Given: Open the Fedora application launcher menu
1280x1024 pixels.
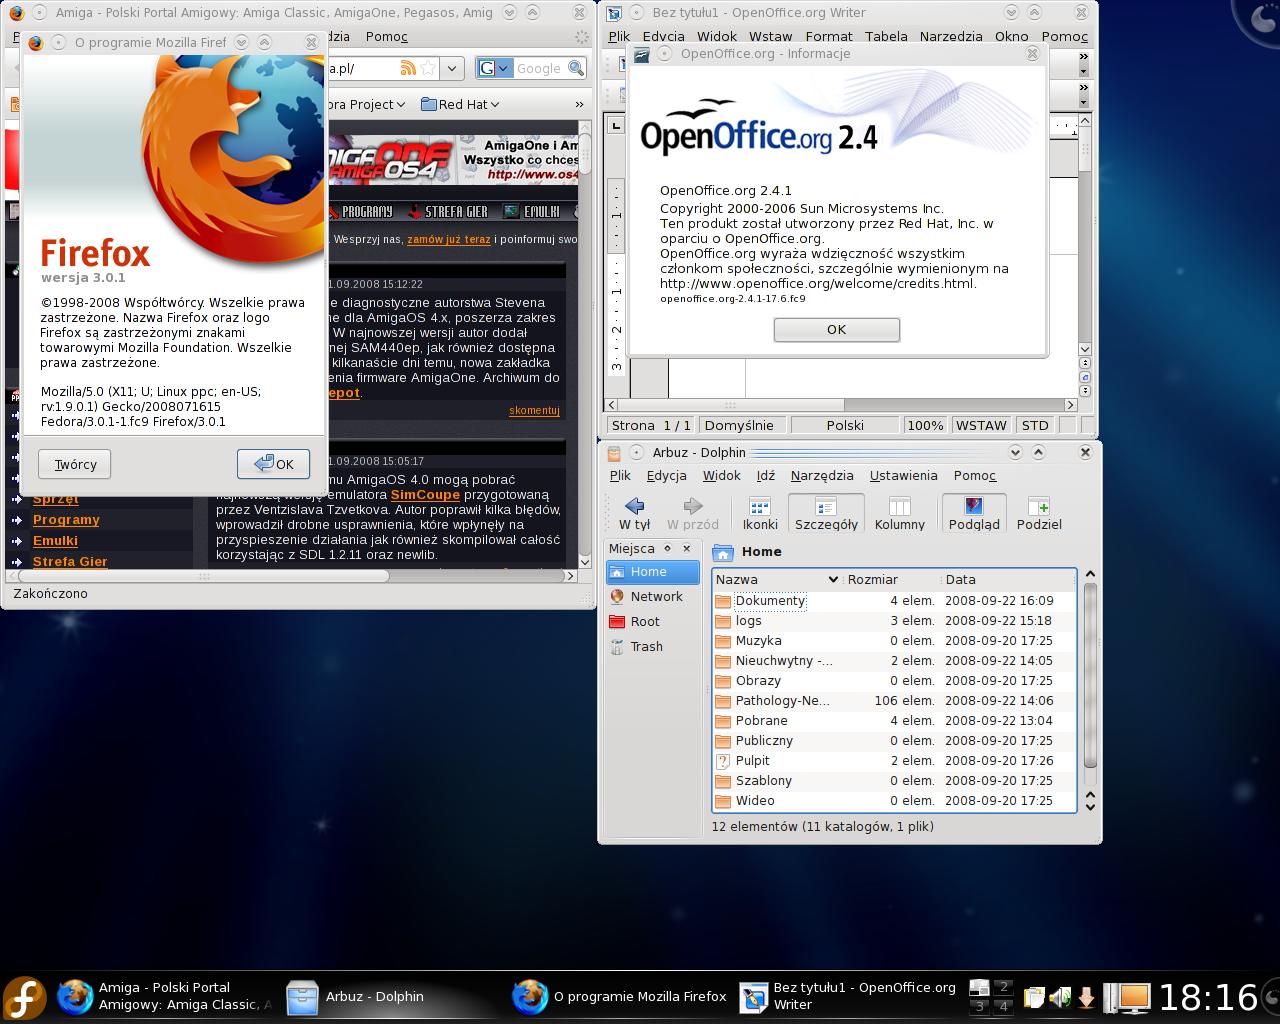Looking at the screenshot, I should (25, 997).
